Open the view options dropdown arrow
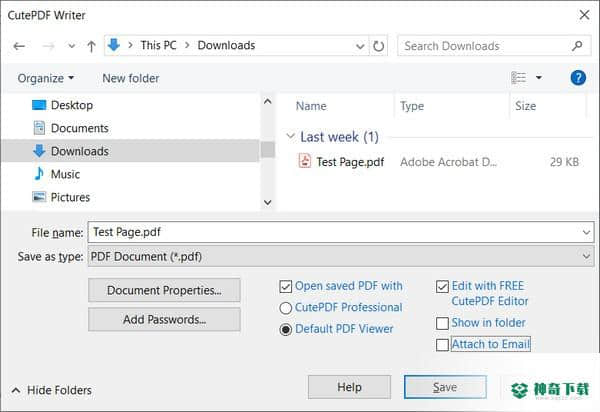Viewport: 600px width, 412px height. [539, 78]
